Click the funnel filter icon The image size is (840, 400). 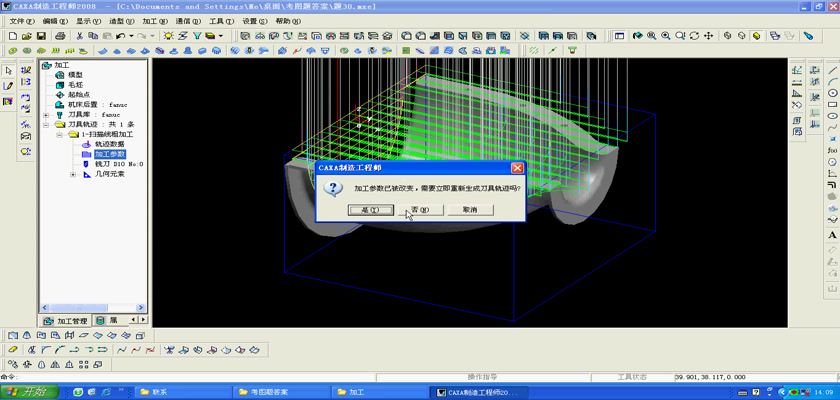(x=197, y=36)
